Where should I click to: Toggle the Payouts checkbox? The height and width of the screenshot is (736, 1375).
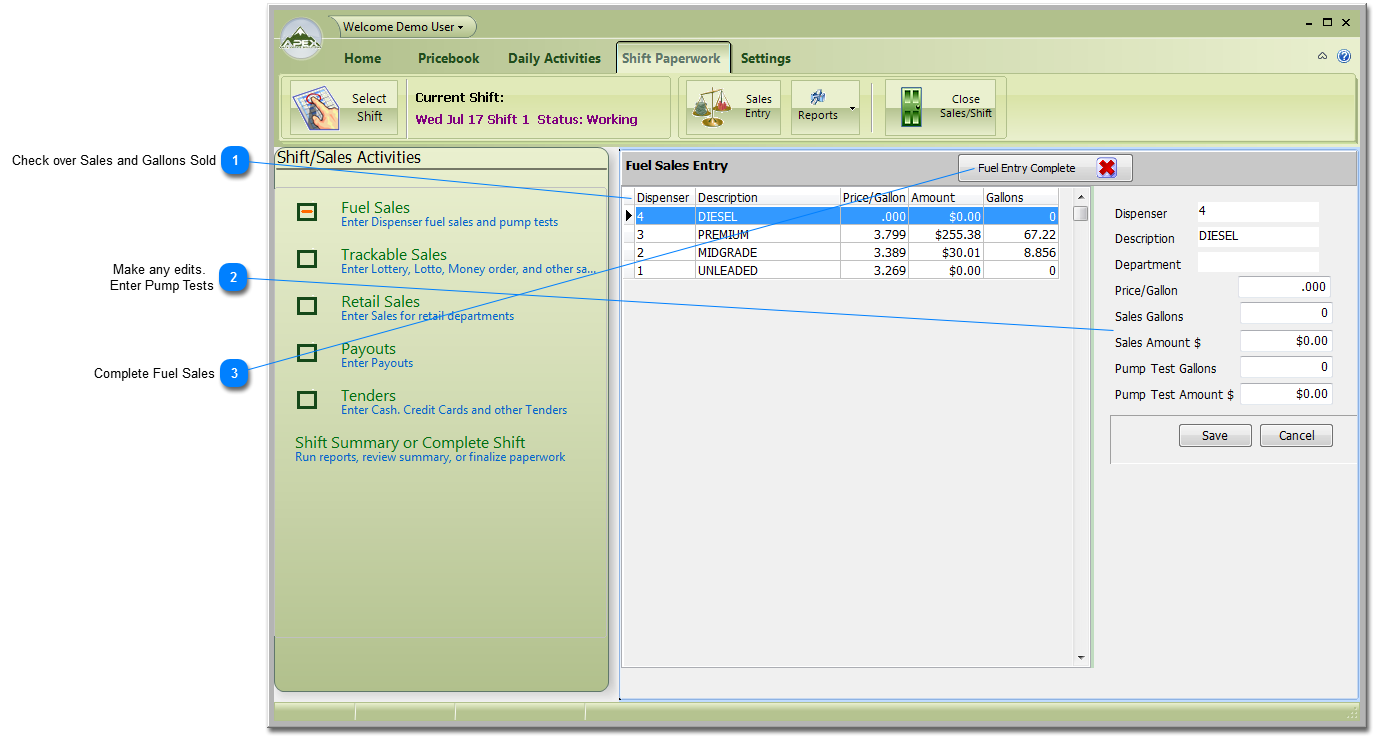click(x=307, y=353)
